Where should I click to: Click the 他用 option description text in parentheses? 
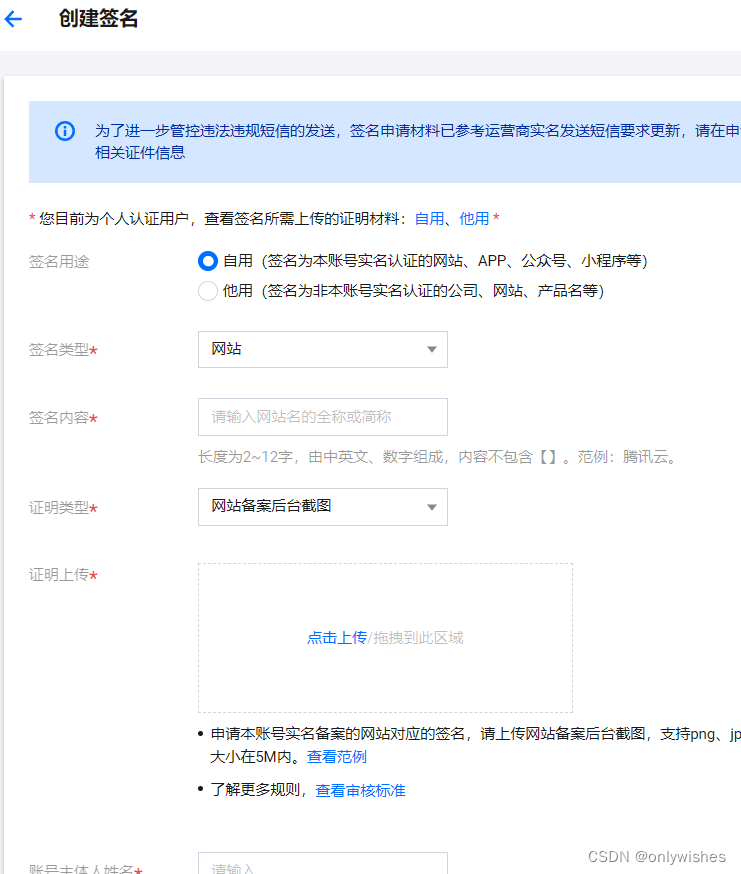433,291
